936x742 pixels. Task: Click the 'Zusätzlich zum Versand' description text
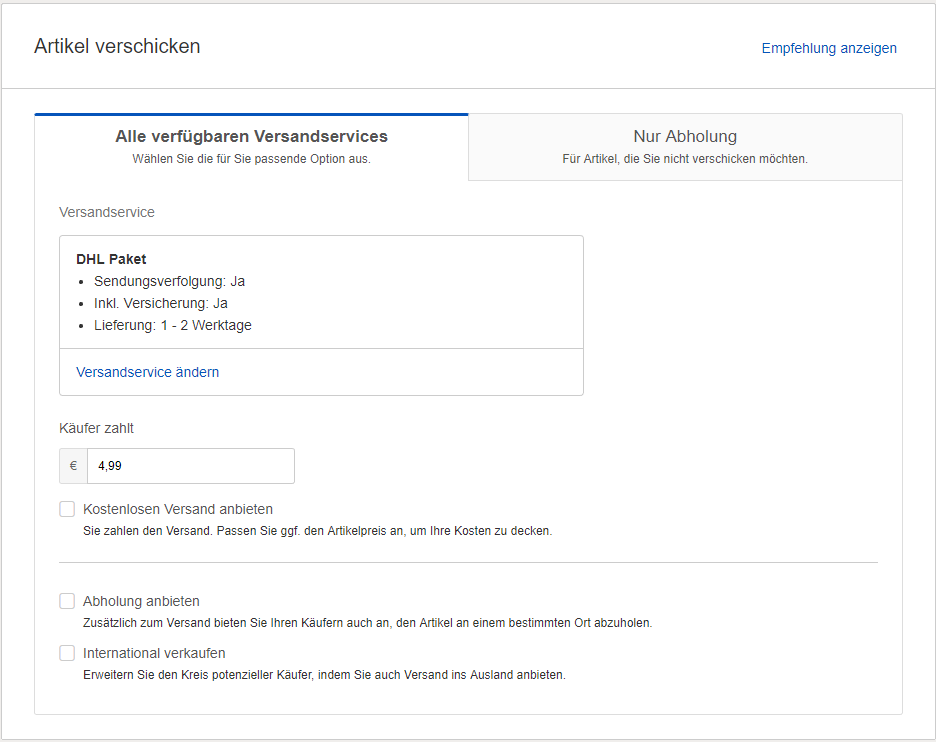point(367,623)
